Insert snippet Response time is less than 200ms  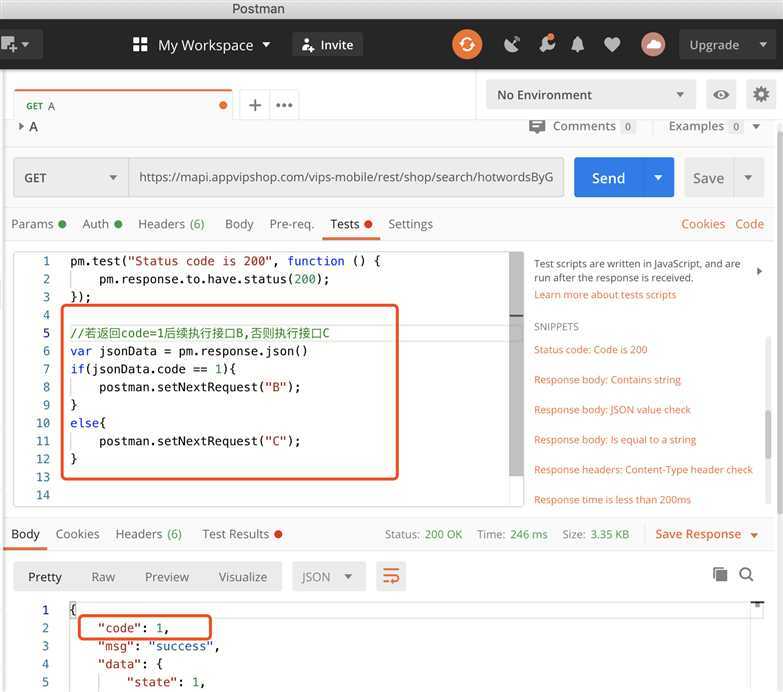coord(612,499)
